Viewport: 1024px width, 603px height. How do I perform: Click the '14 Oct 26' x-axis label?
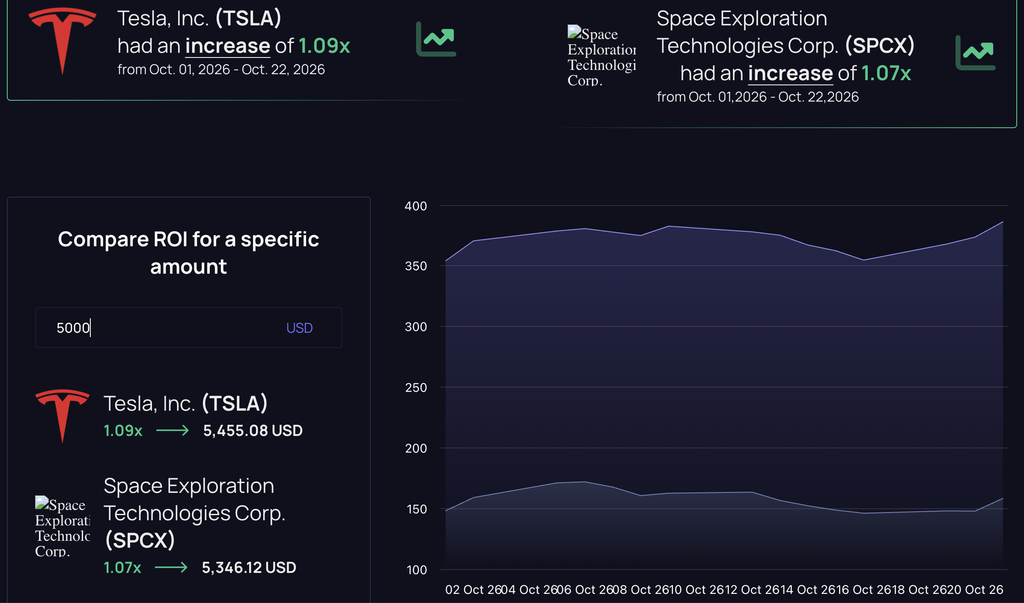[x=807, y=589]
